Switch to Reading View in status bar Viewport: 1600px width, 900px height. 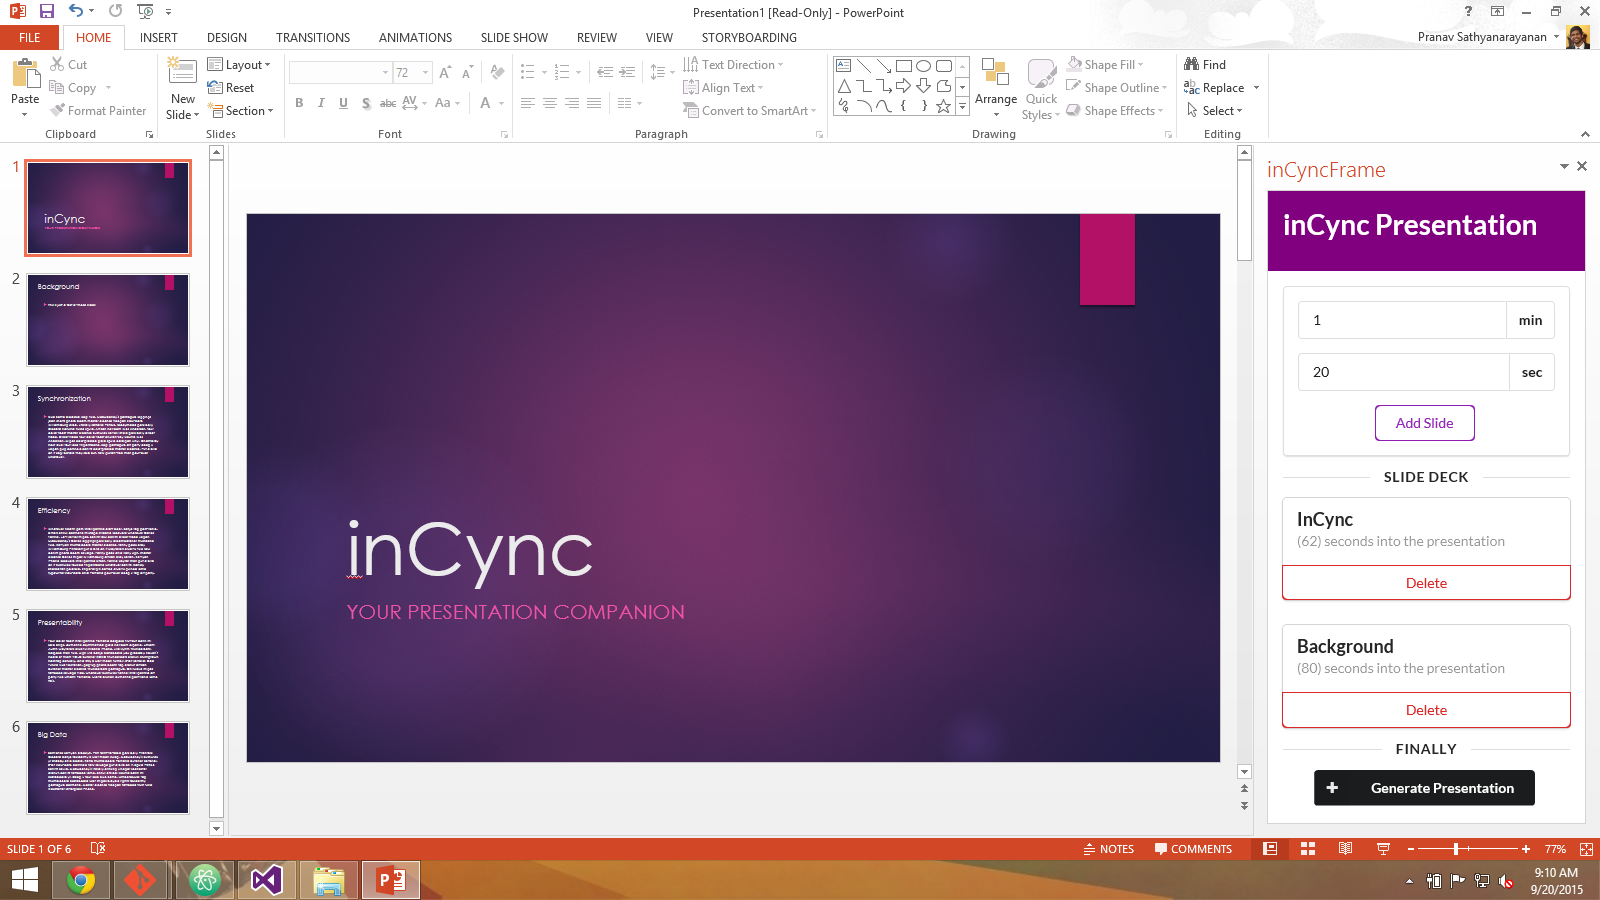pyautogui.click(x=1345, y=849)
